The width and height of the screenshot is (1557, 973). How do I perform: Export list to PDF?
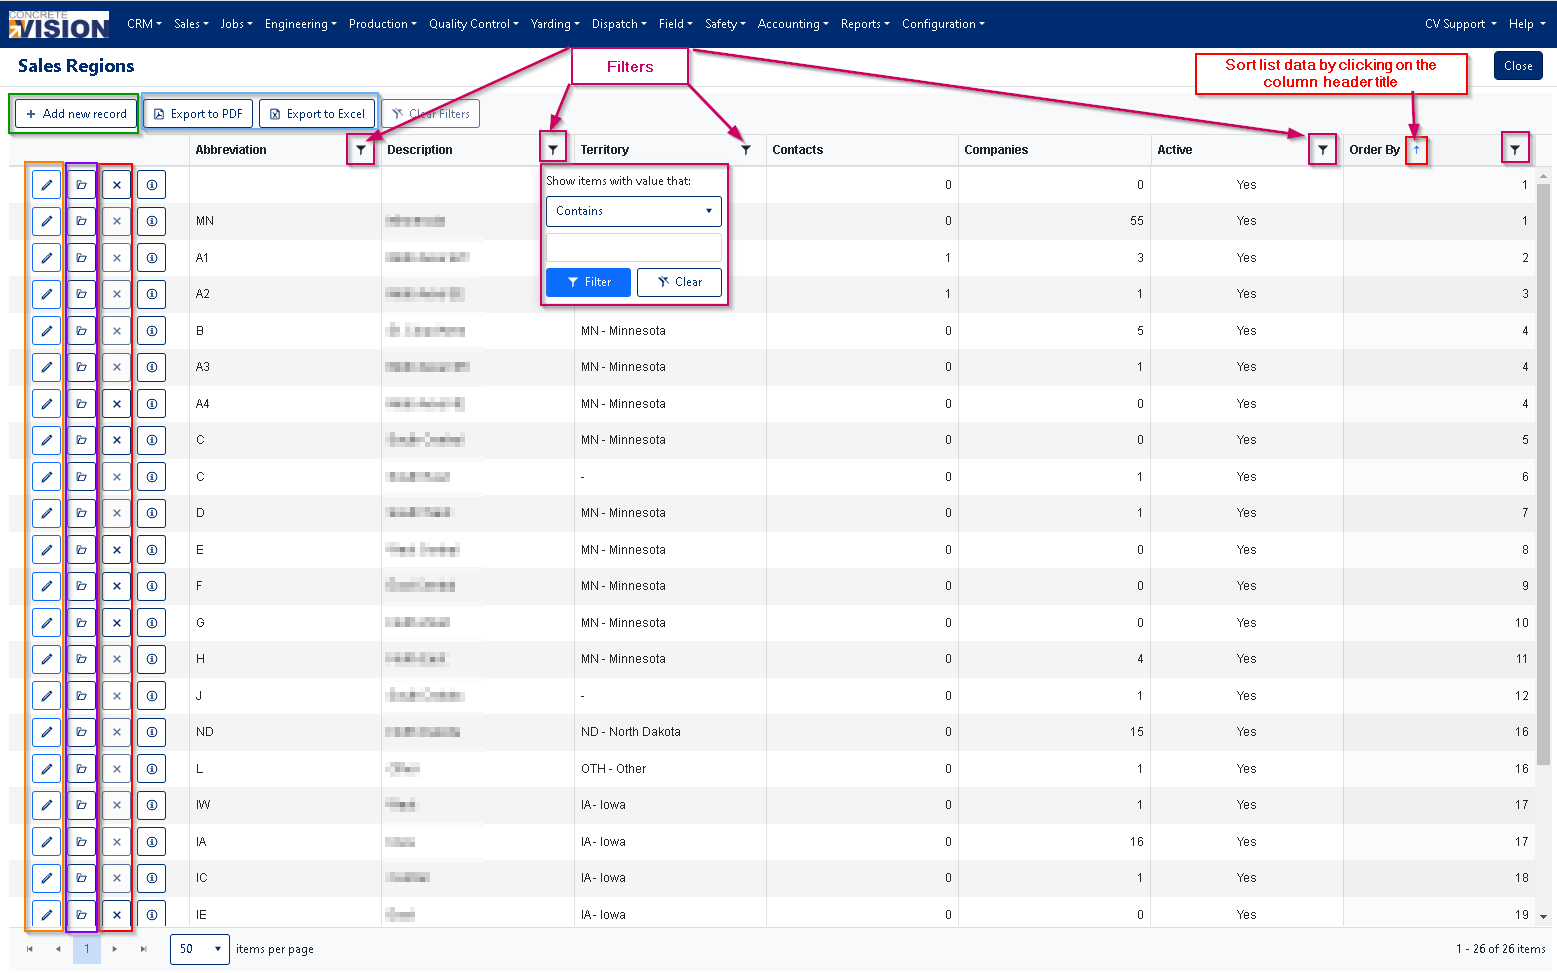pyautogui.click(x=198, y=114)
